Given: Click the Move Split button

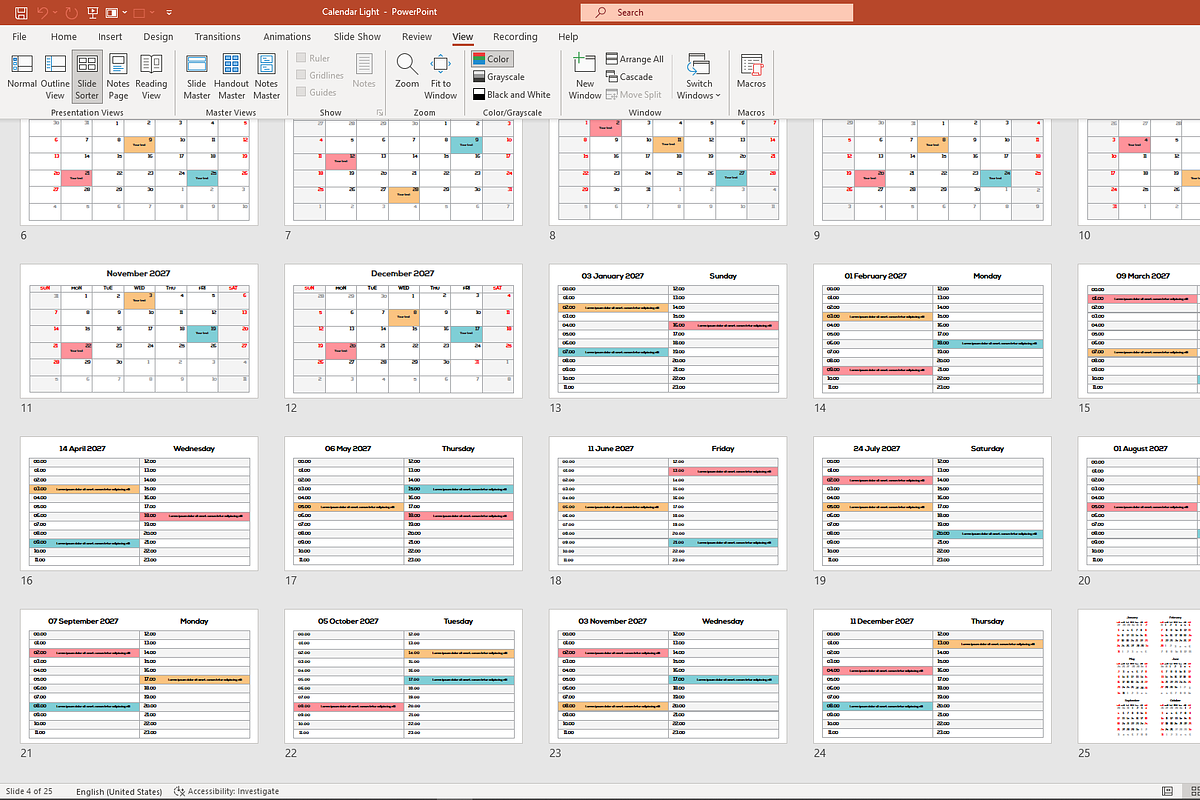Looking at the screenshot, I should 633,95.
